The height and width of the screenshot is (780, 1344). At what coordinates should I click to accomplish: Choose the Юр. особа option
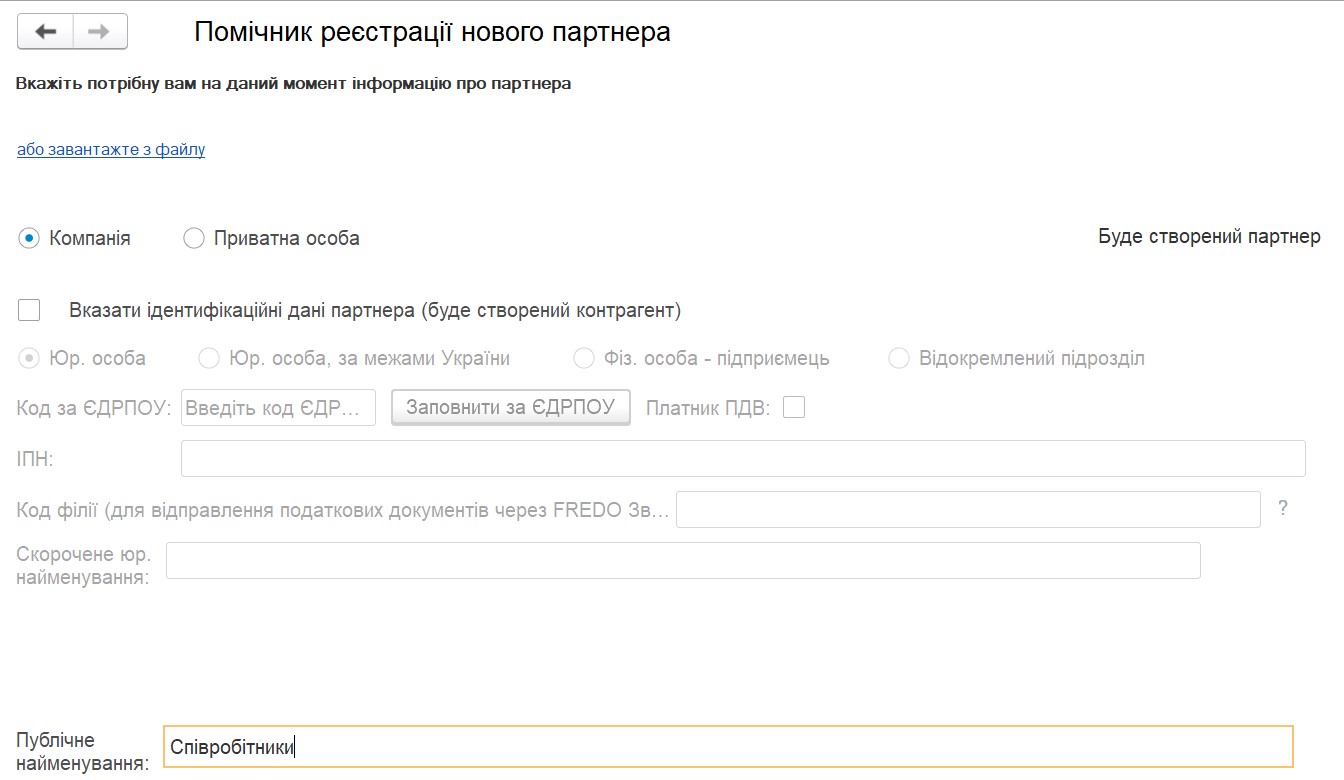(x=29, y=358)
